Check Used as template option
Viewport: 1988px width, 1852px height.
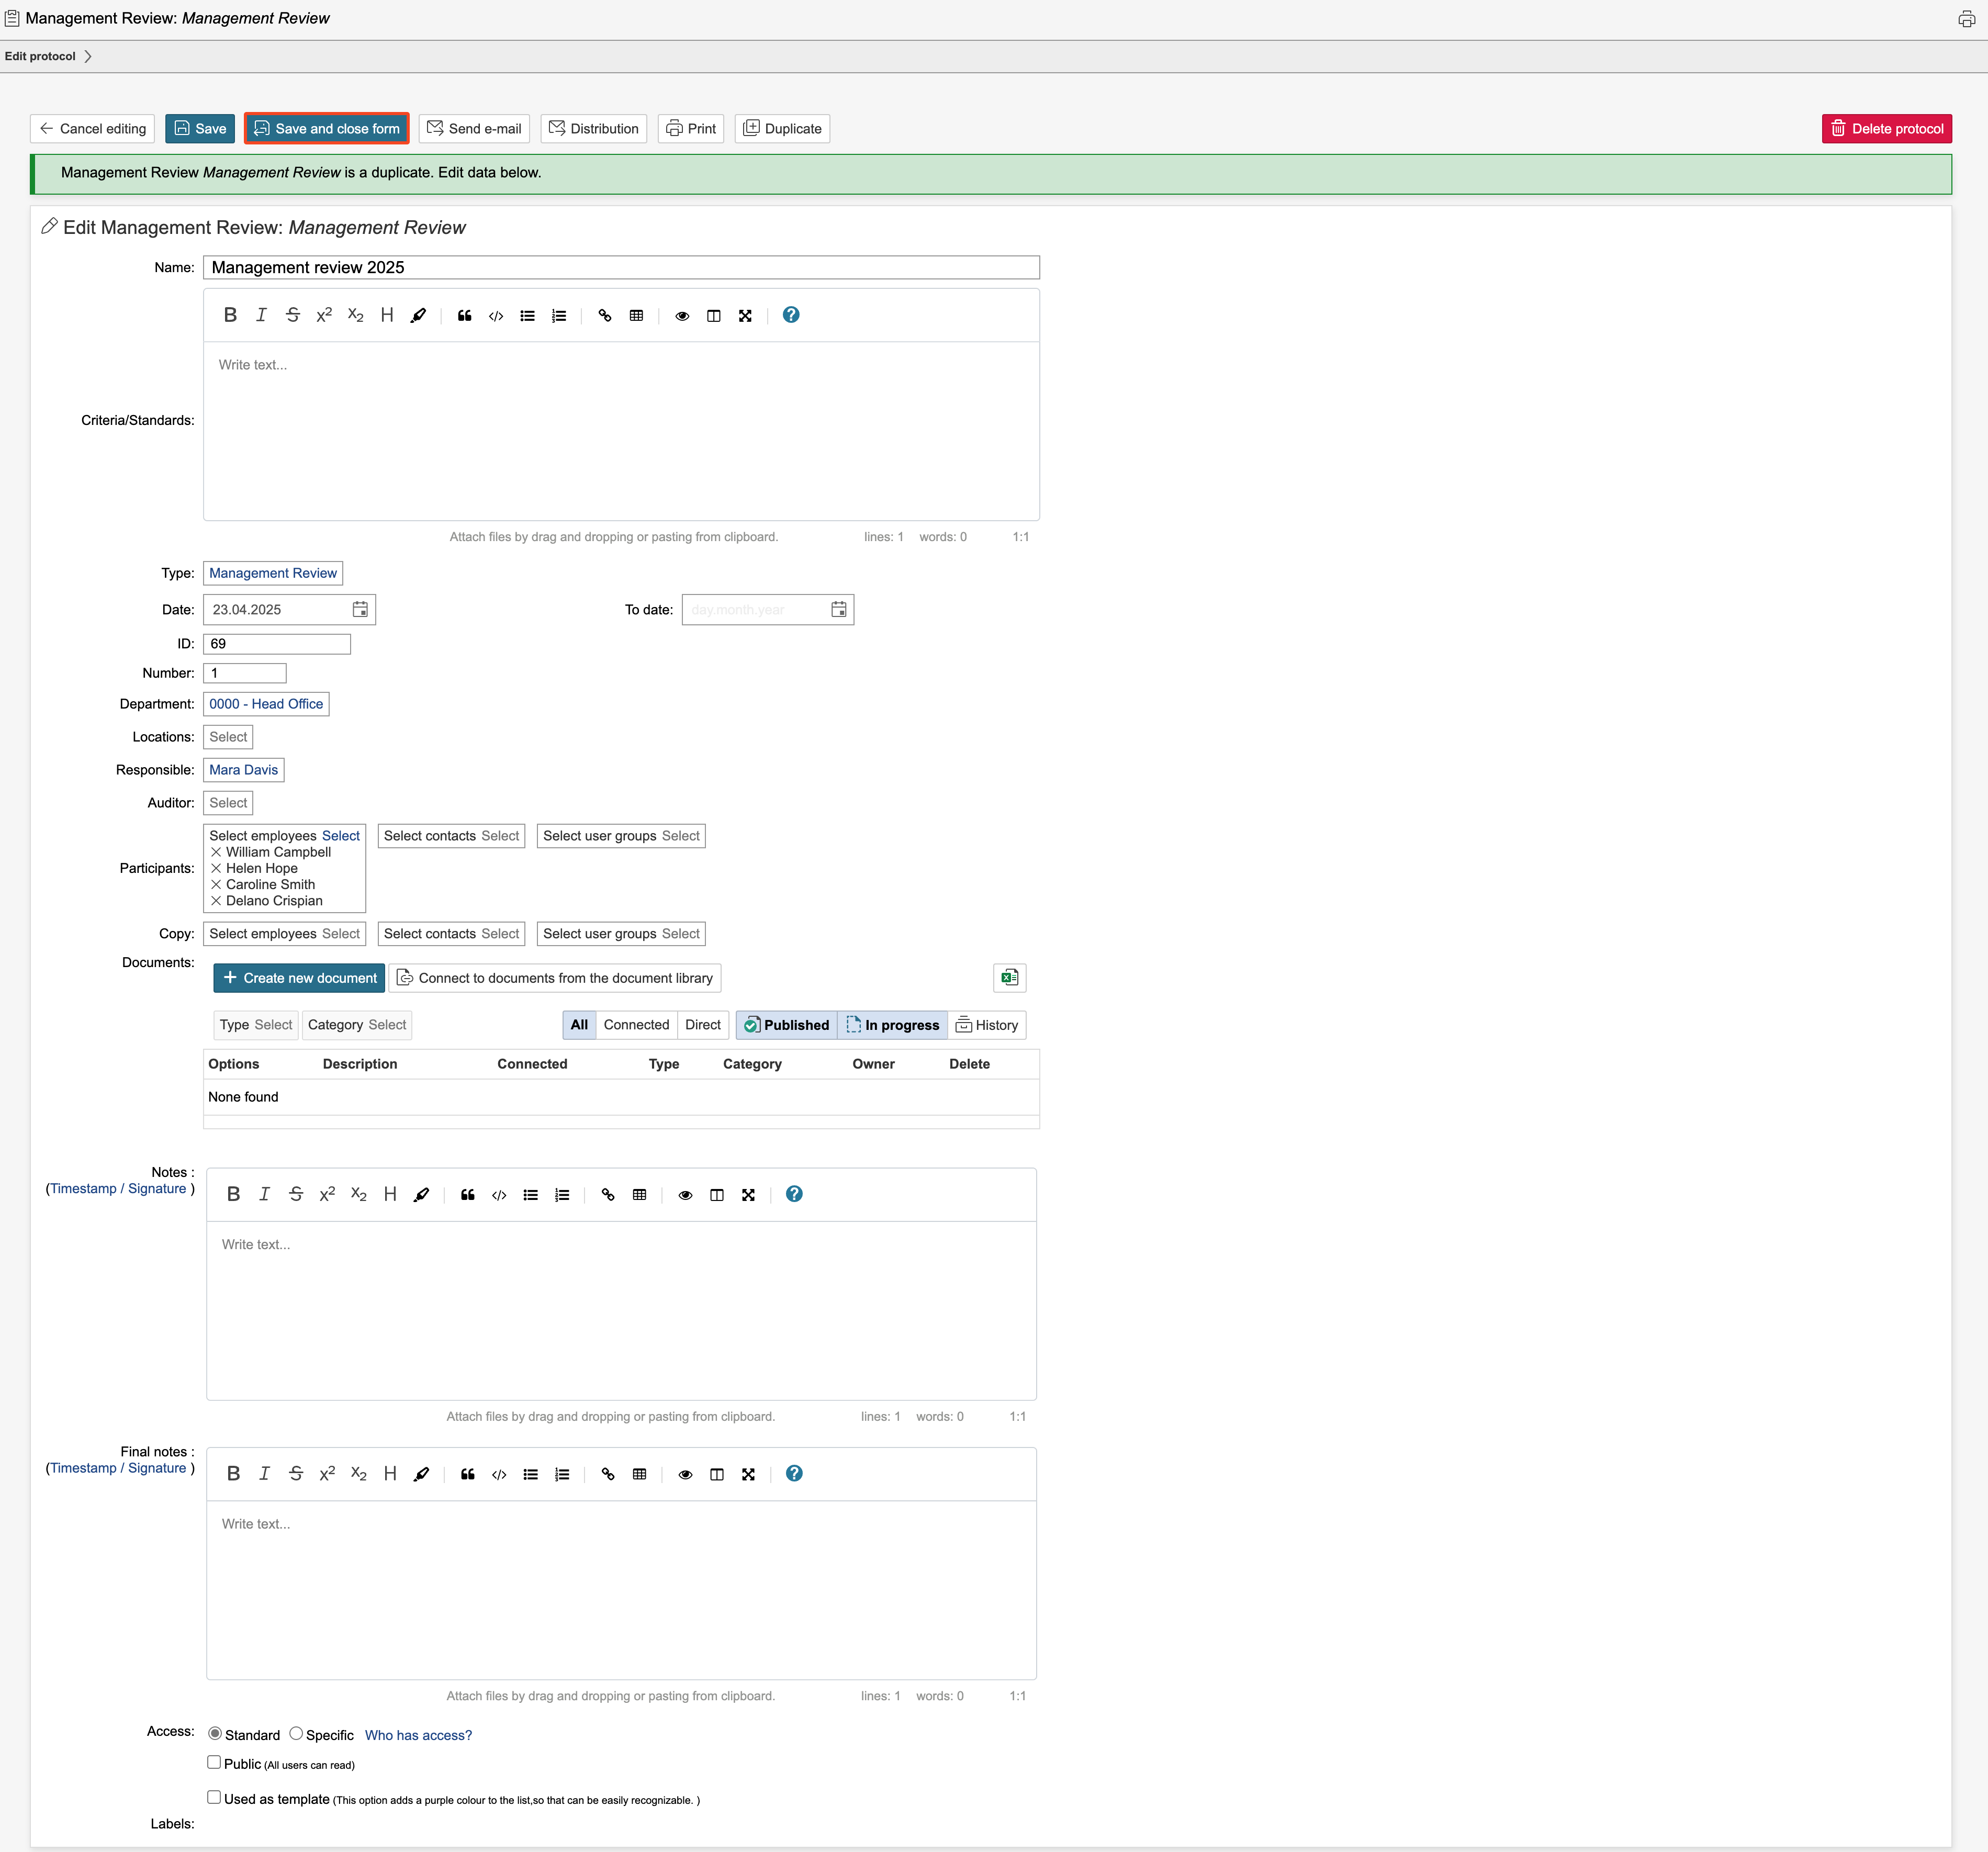coord(214,1797)
